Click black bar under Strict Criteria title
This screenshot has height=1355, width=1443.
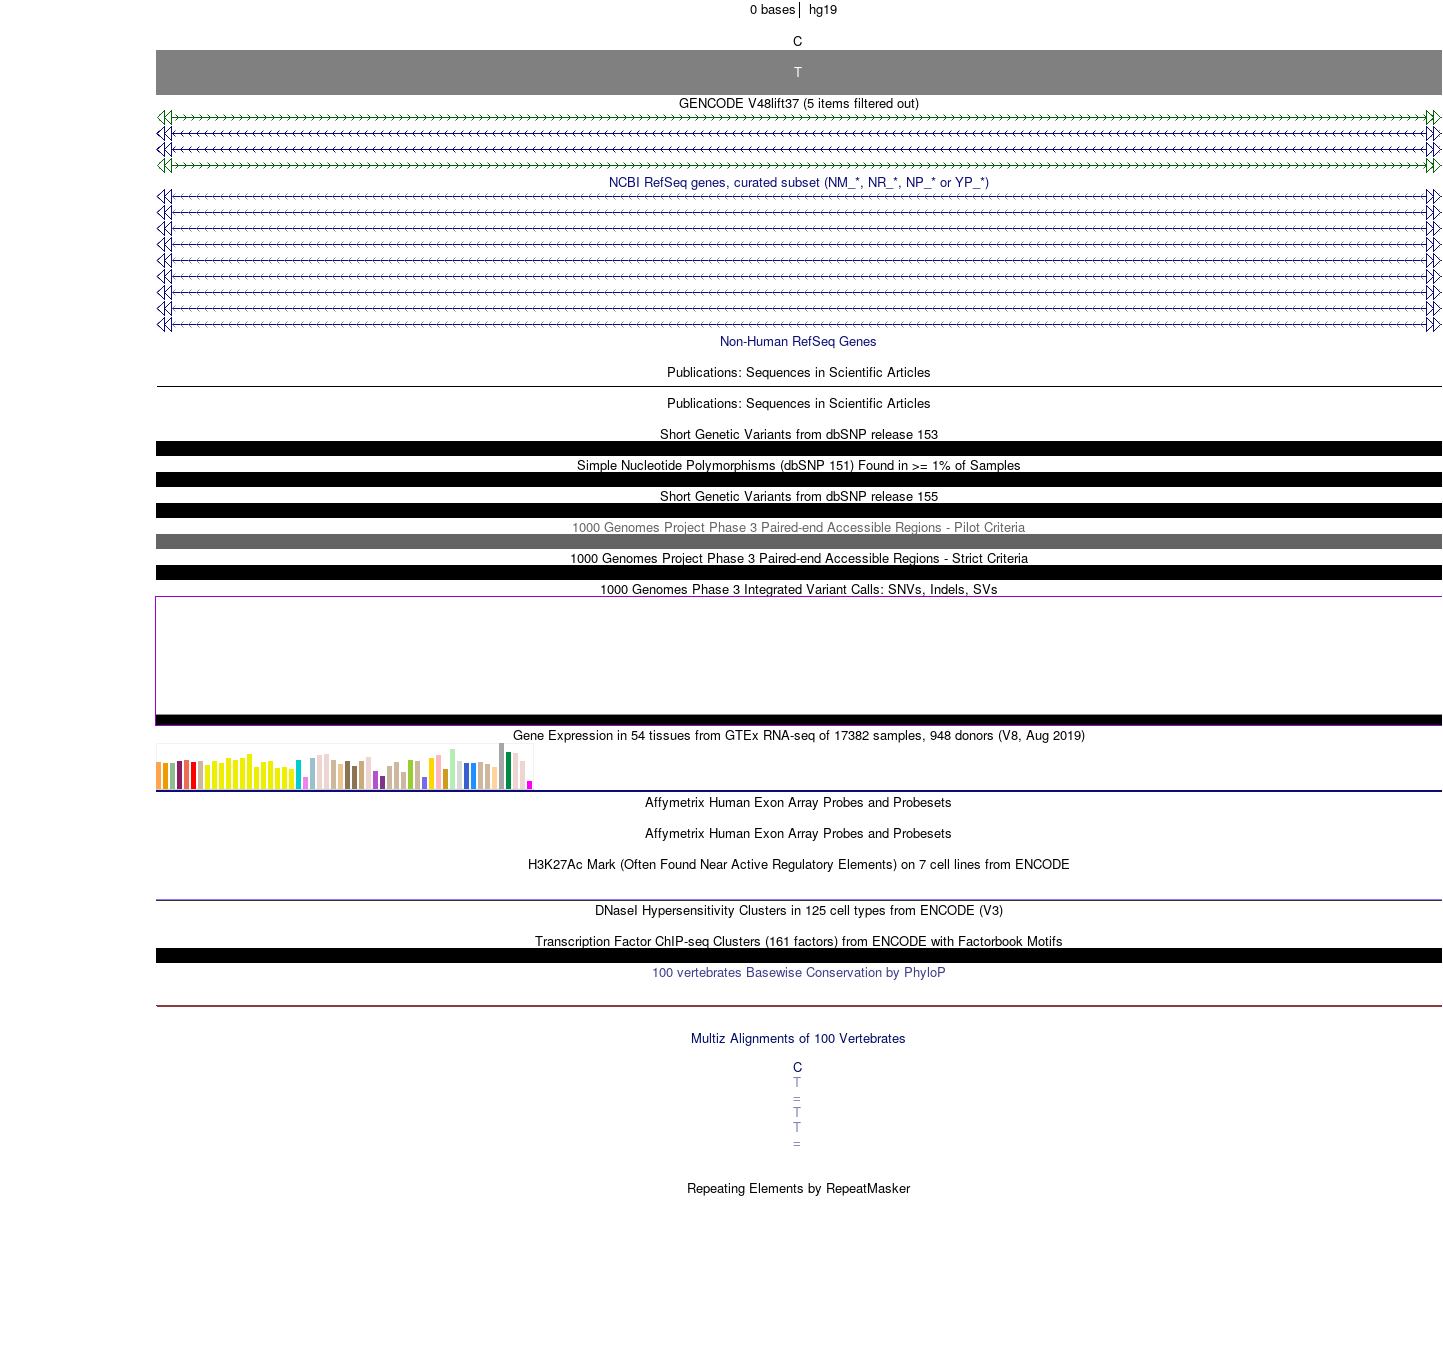point(798,573)
